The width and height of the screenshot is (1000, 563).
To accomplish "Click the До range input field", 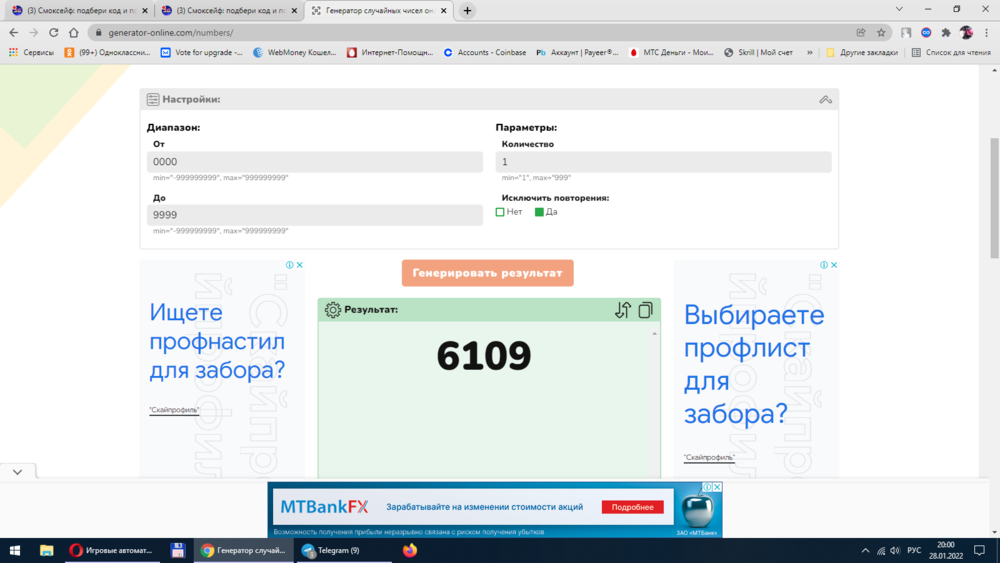I will tap(314, 215).
